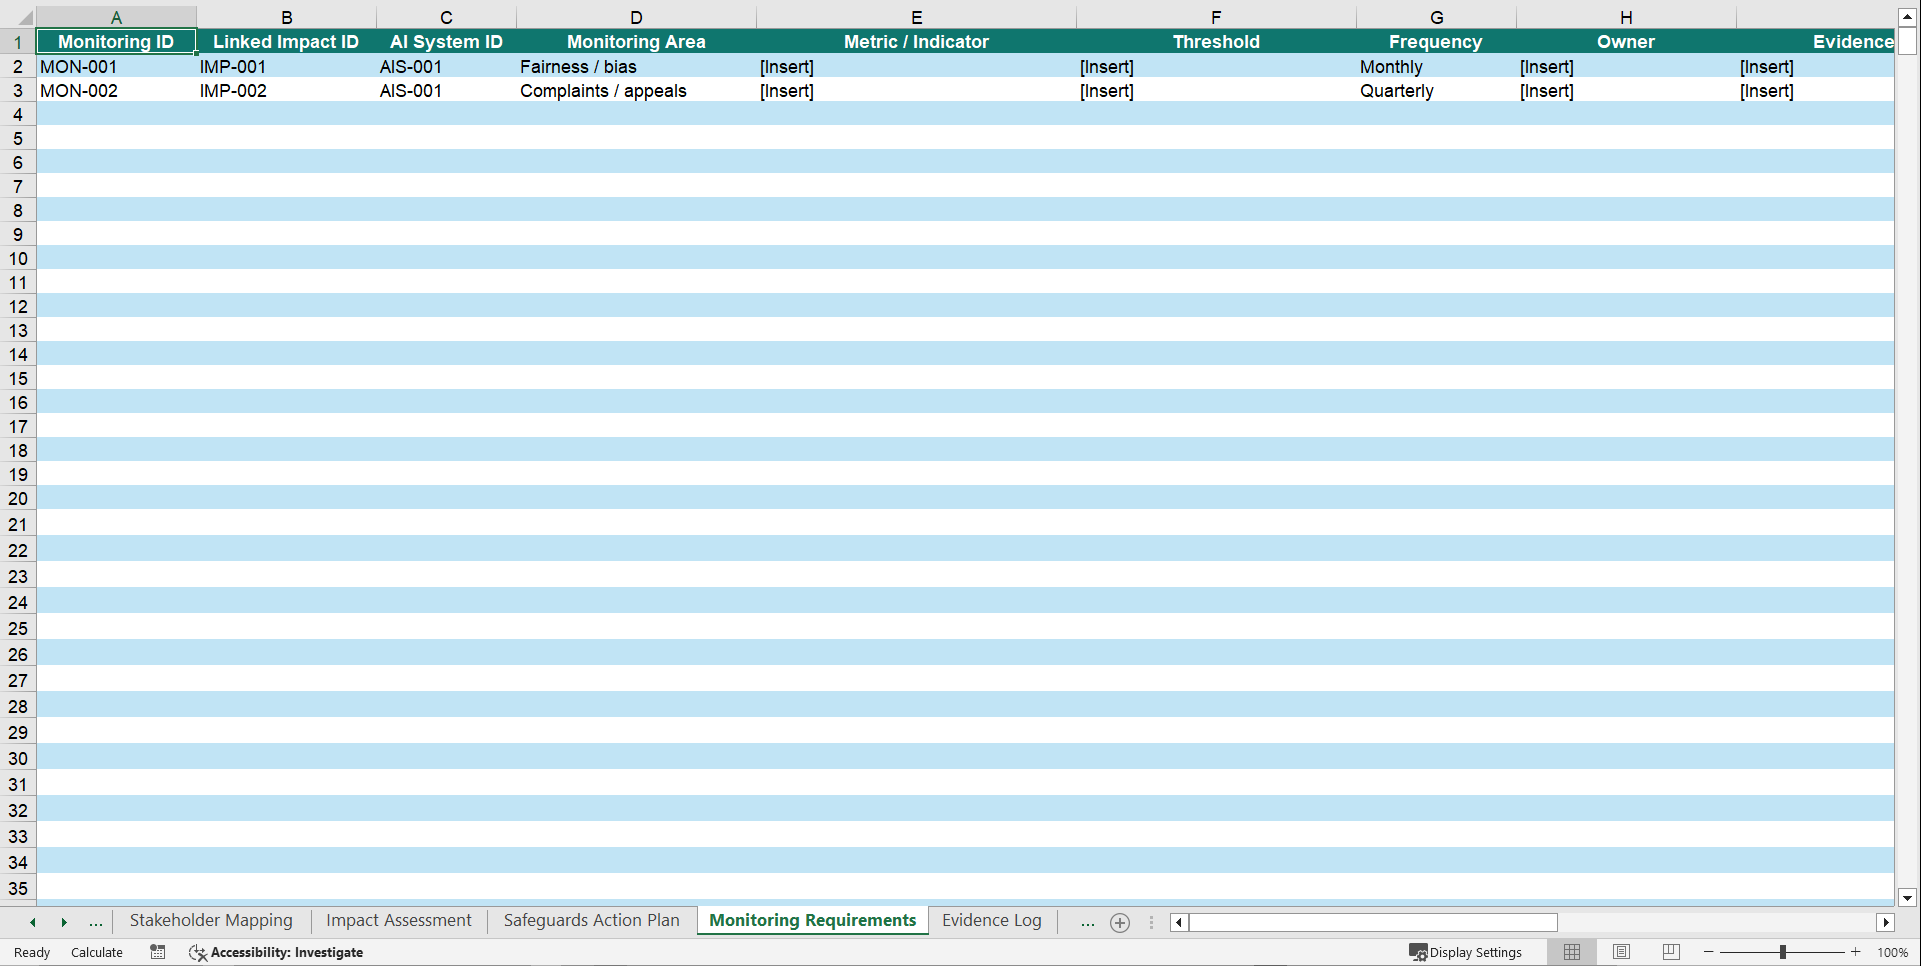Select the AI System ID header cell
Image resolution: width=1921 pixels, height=966 pixels.
[446, 41]
